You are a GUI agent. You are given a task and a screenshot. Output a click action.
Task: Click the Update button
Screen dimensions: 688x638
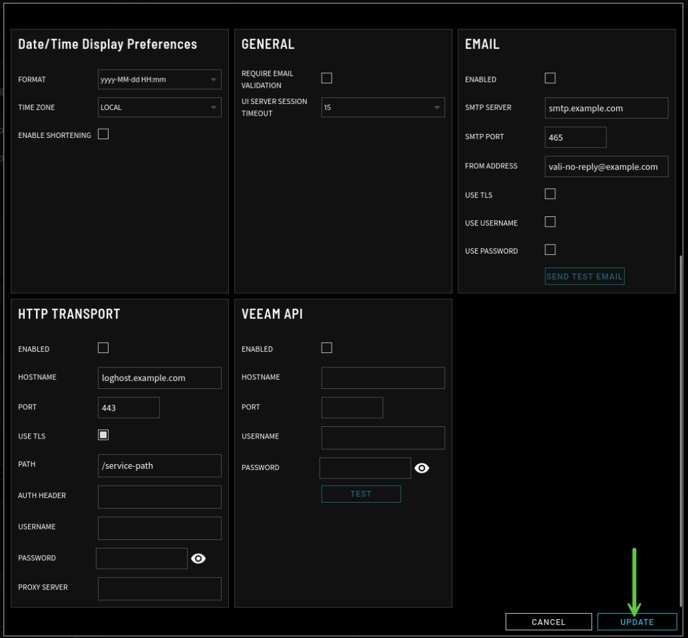pos(637,622)
